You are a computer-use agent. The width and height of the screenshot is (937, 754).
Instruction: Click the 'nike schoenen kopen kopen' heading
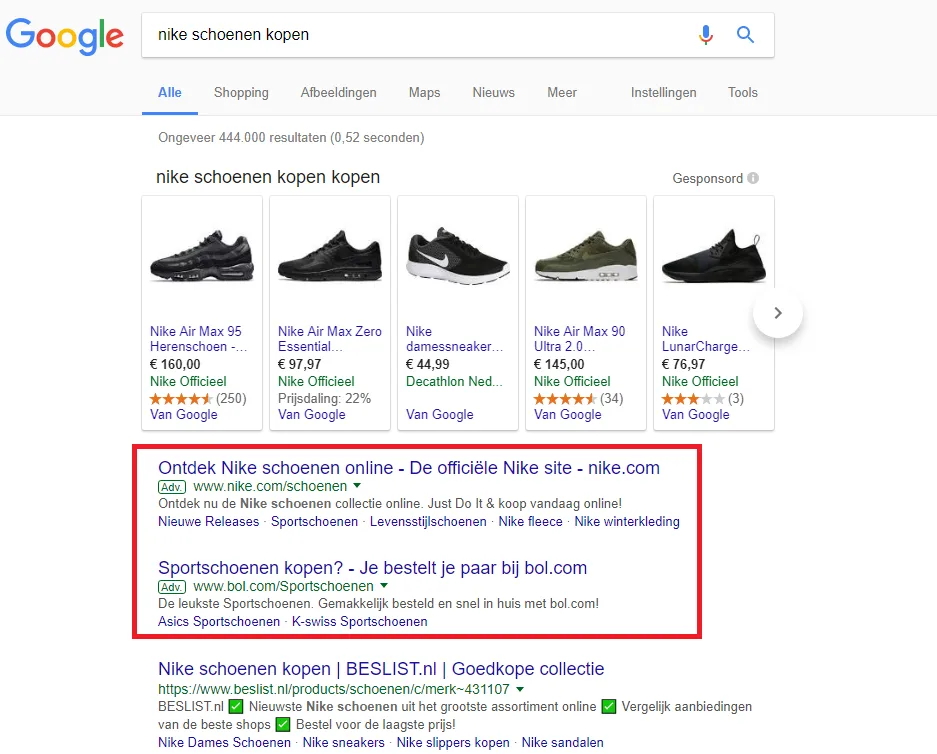pos(268,177)
